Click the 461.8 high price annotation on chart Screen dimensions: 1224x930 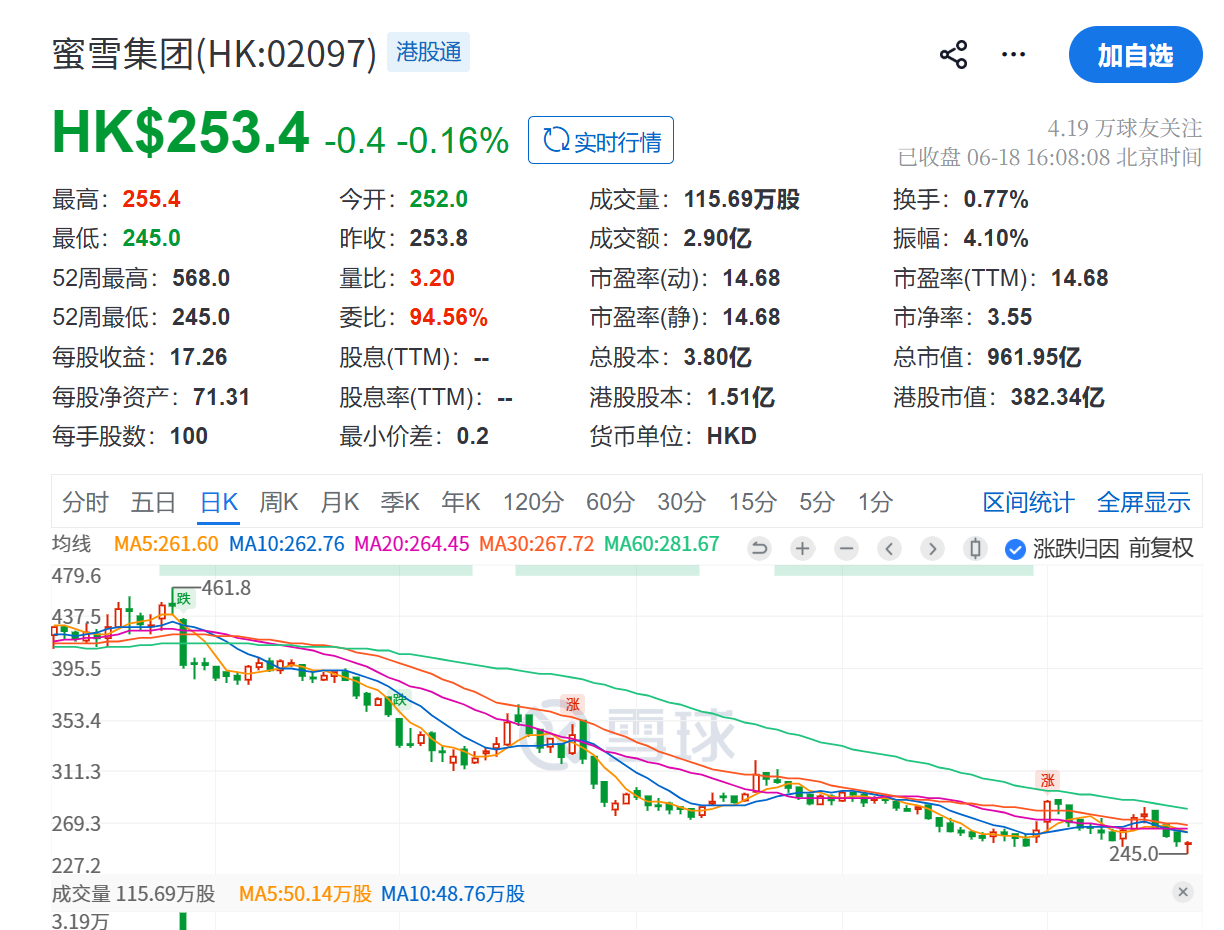(x=227, y=588)
